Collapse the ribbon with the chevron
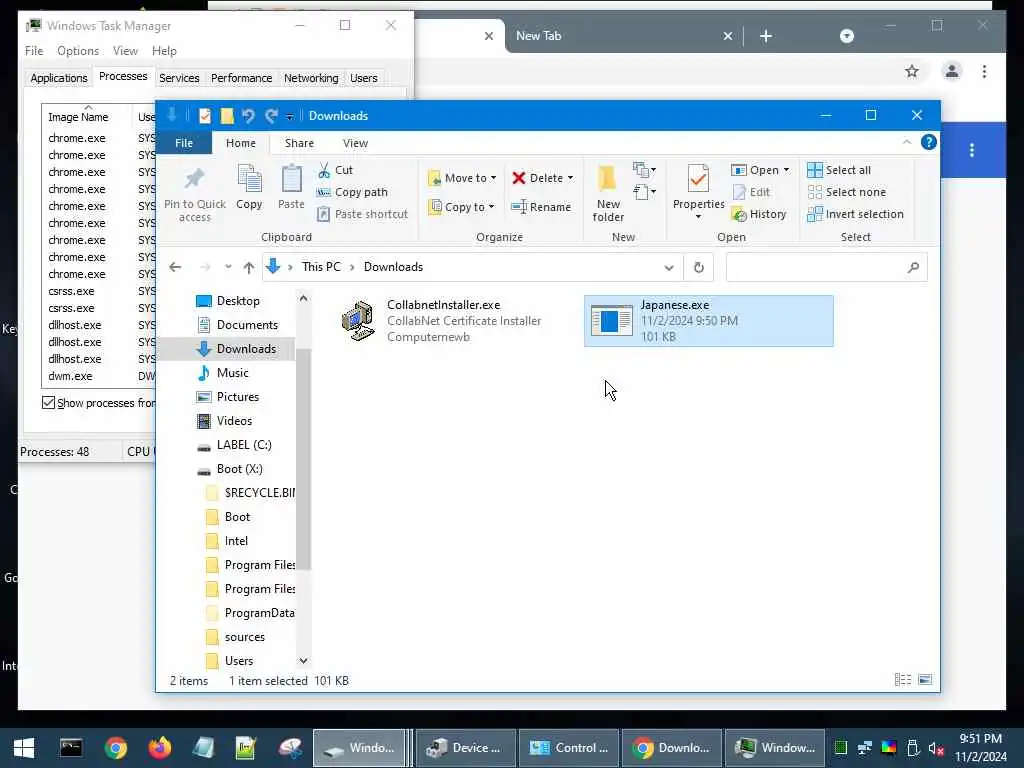The width and height of the screenshot is (1024, 768). click(x=906, y=142)
